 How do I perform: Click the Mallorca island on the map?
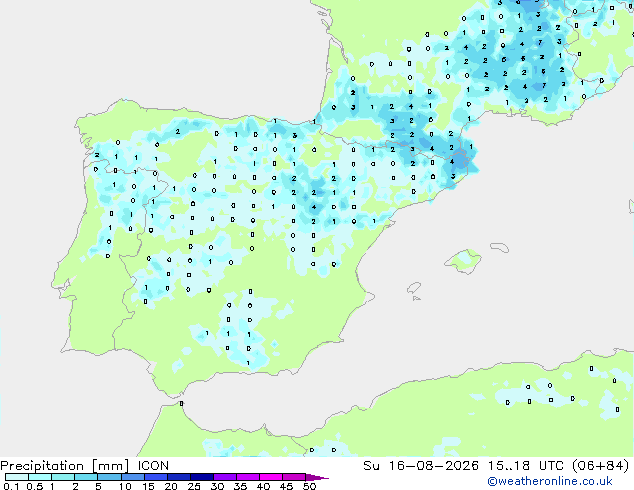[463, 262]
